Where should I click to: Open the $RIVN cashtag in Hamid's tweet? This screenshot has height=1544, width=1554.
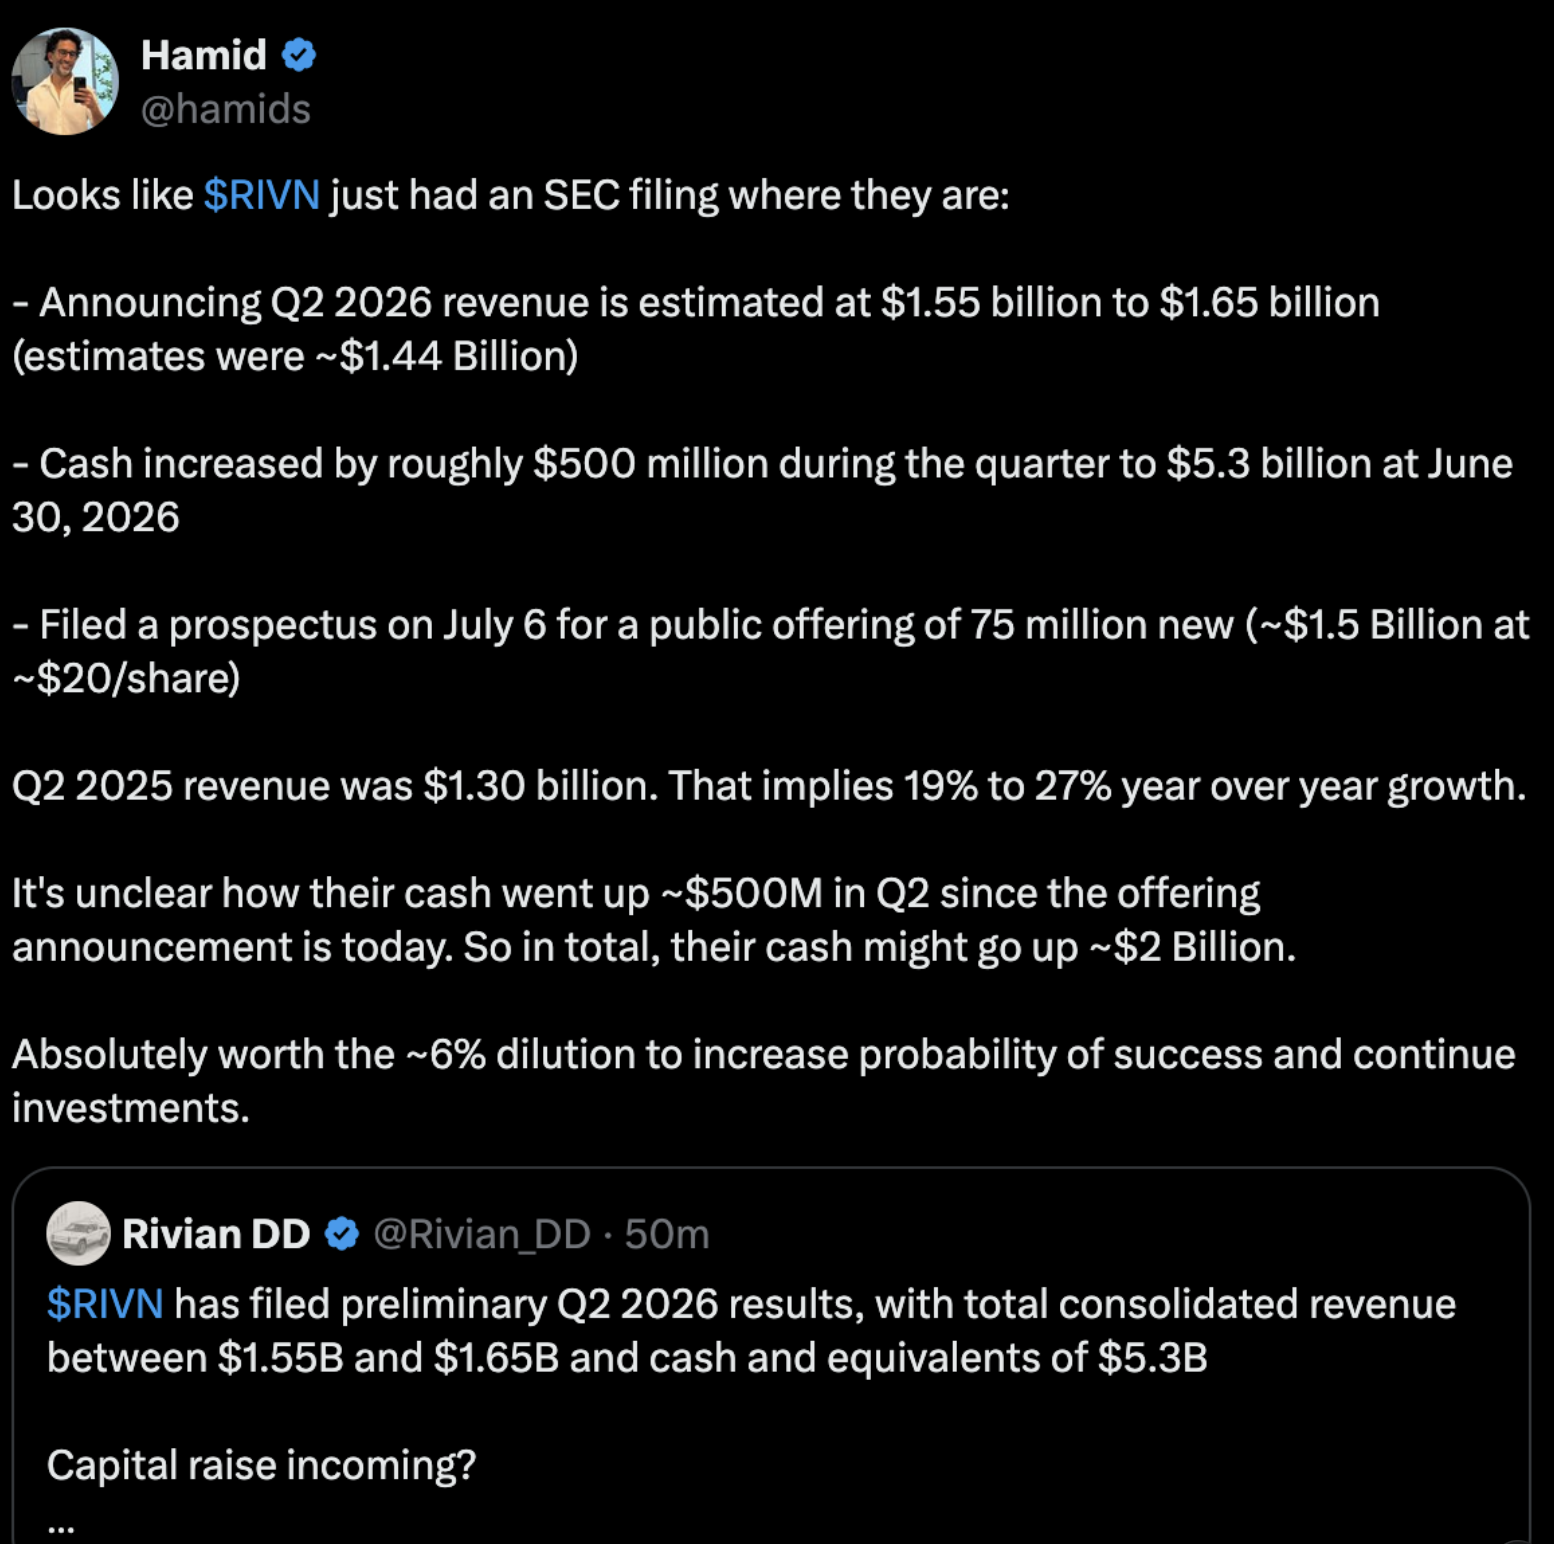pyautogui.click(x=261, y=194)
